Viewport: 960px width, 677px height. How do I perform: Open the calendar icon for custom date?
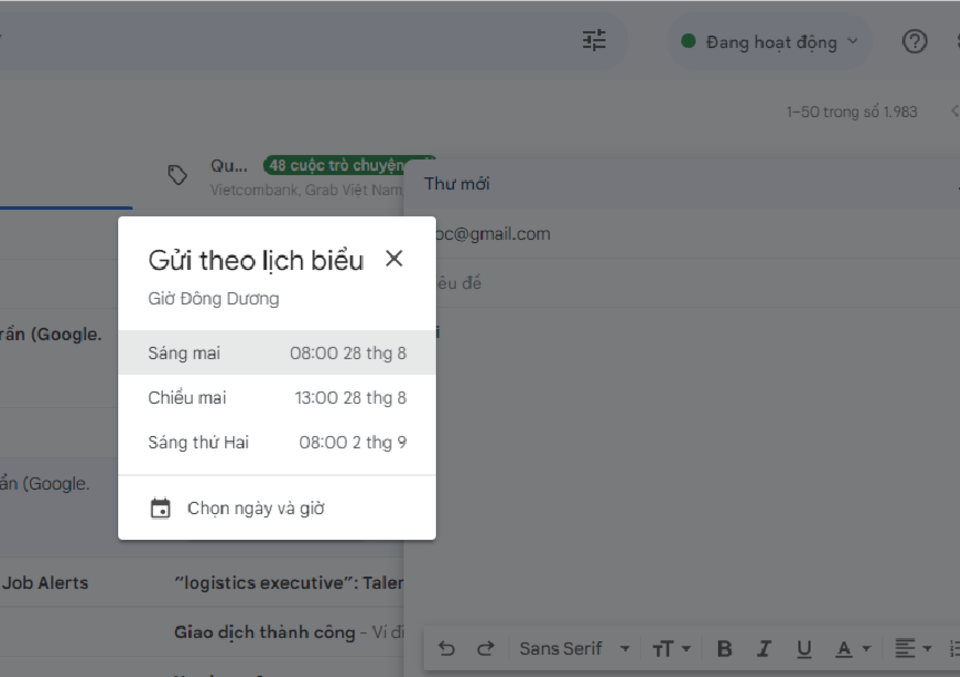coord(160,509)
